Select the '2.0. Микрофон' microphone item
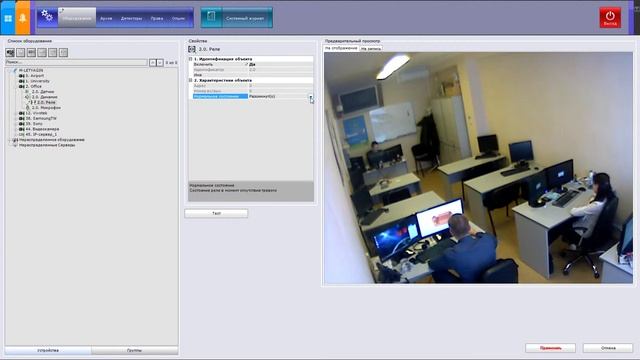The width and height of the screenshot is (640, 360). [x=46, y=108]
